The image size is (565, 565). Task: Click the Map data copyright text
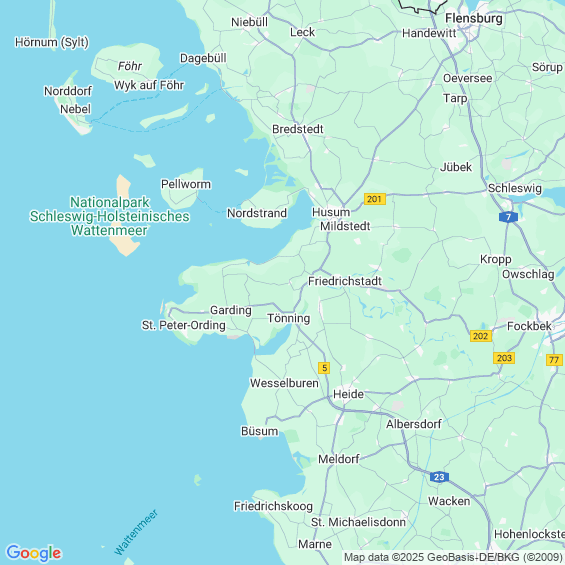coord(453,557)
